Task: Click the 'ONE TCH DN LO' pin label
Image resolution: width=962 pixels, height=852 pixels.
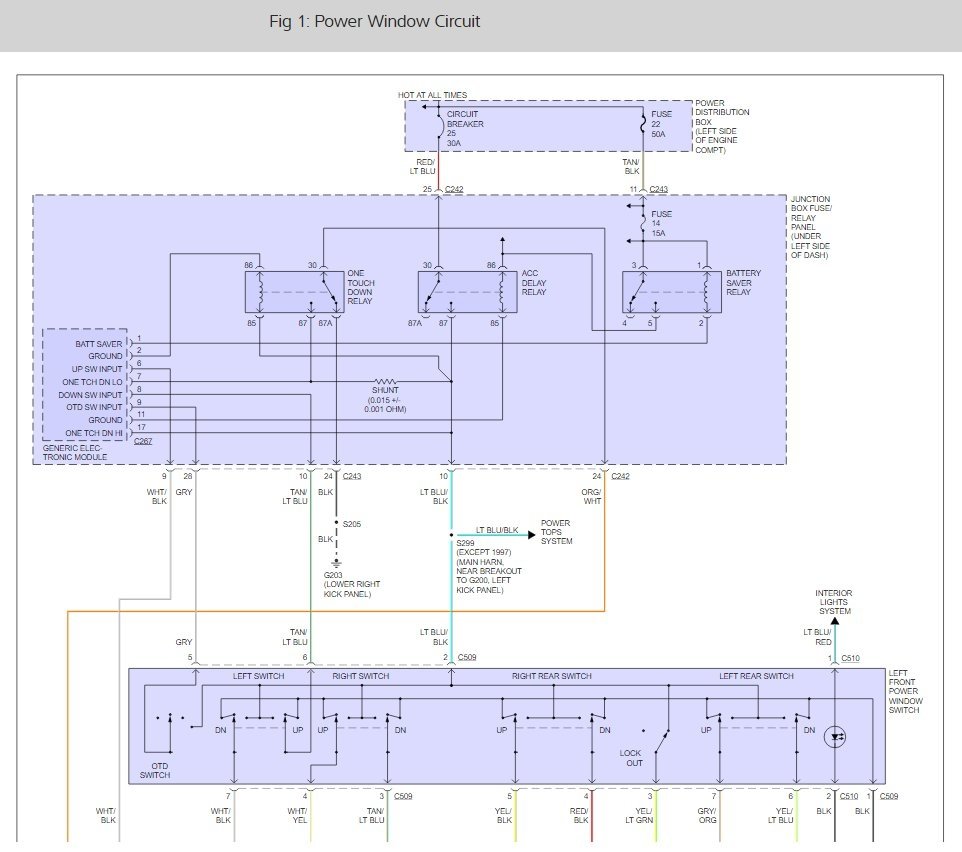Action: [x=92, y=382]
